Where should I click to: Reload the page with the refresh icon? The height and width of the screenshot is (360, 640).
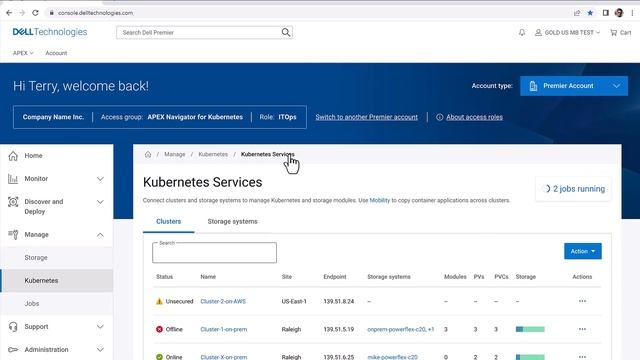(x=36, y=13)
